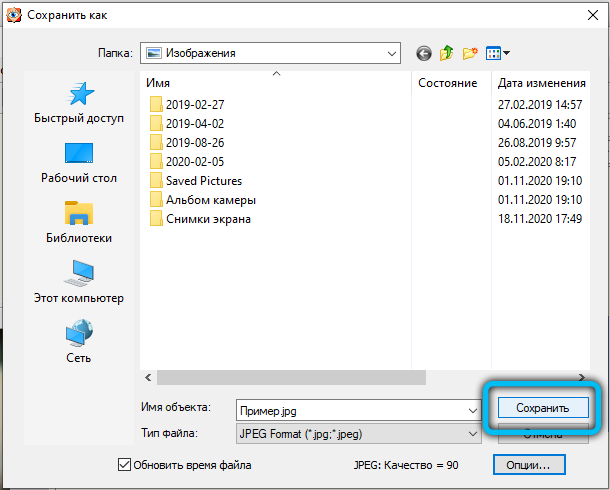
Task: Open the view menu icon
Action: click(x=497, y=52)
